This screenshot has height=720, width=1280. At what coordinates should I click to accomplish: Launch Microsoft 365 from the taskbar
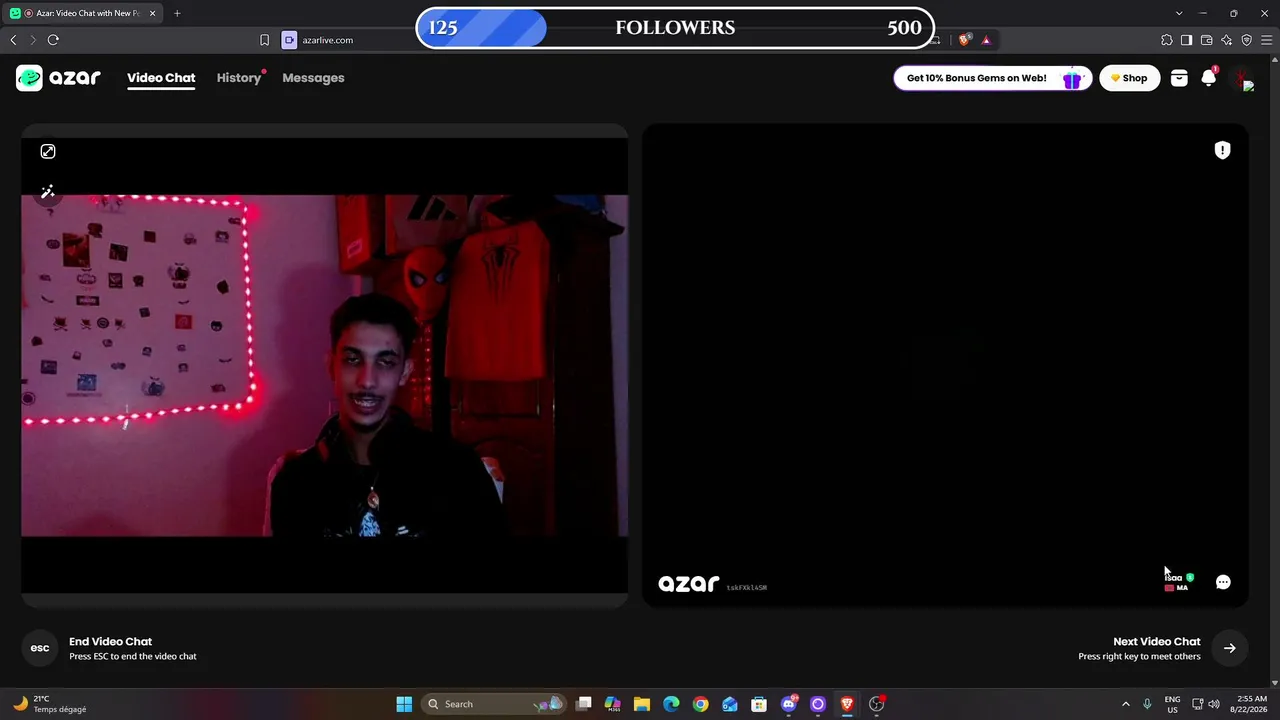[x=613, y=704]
